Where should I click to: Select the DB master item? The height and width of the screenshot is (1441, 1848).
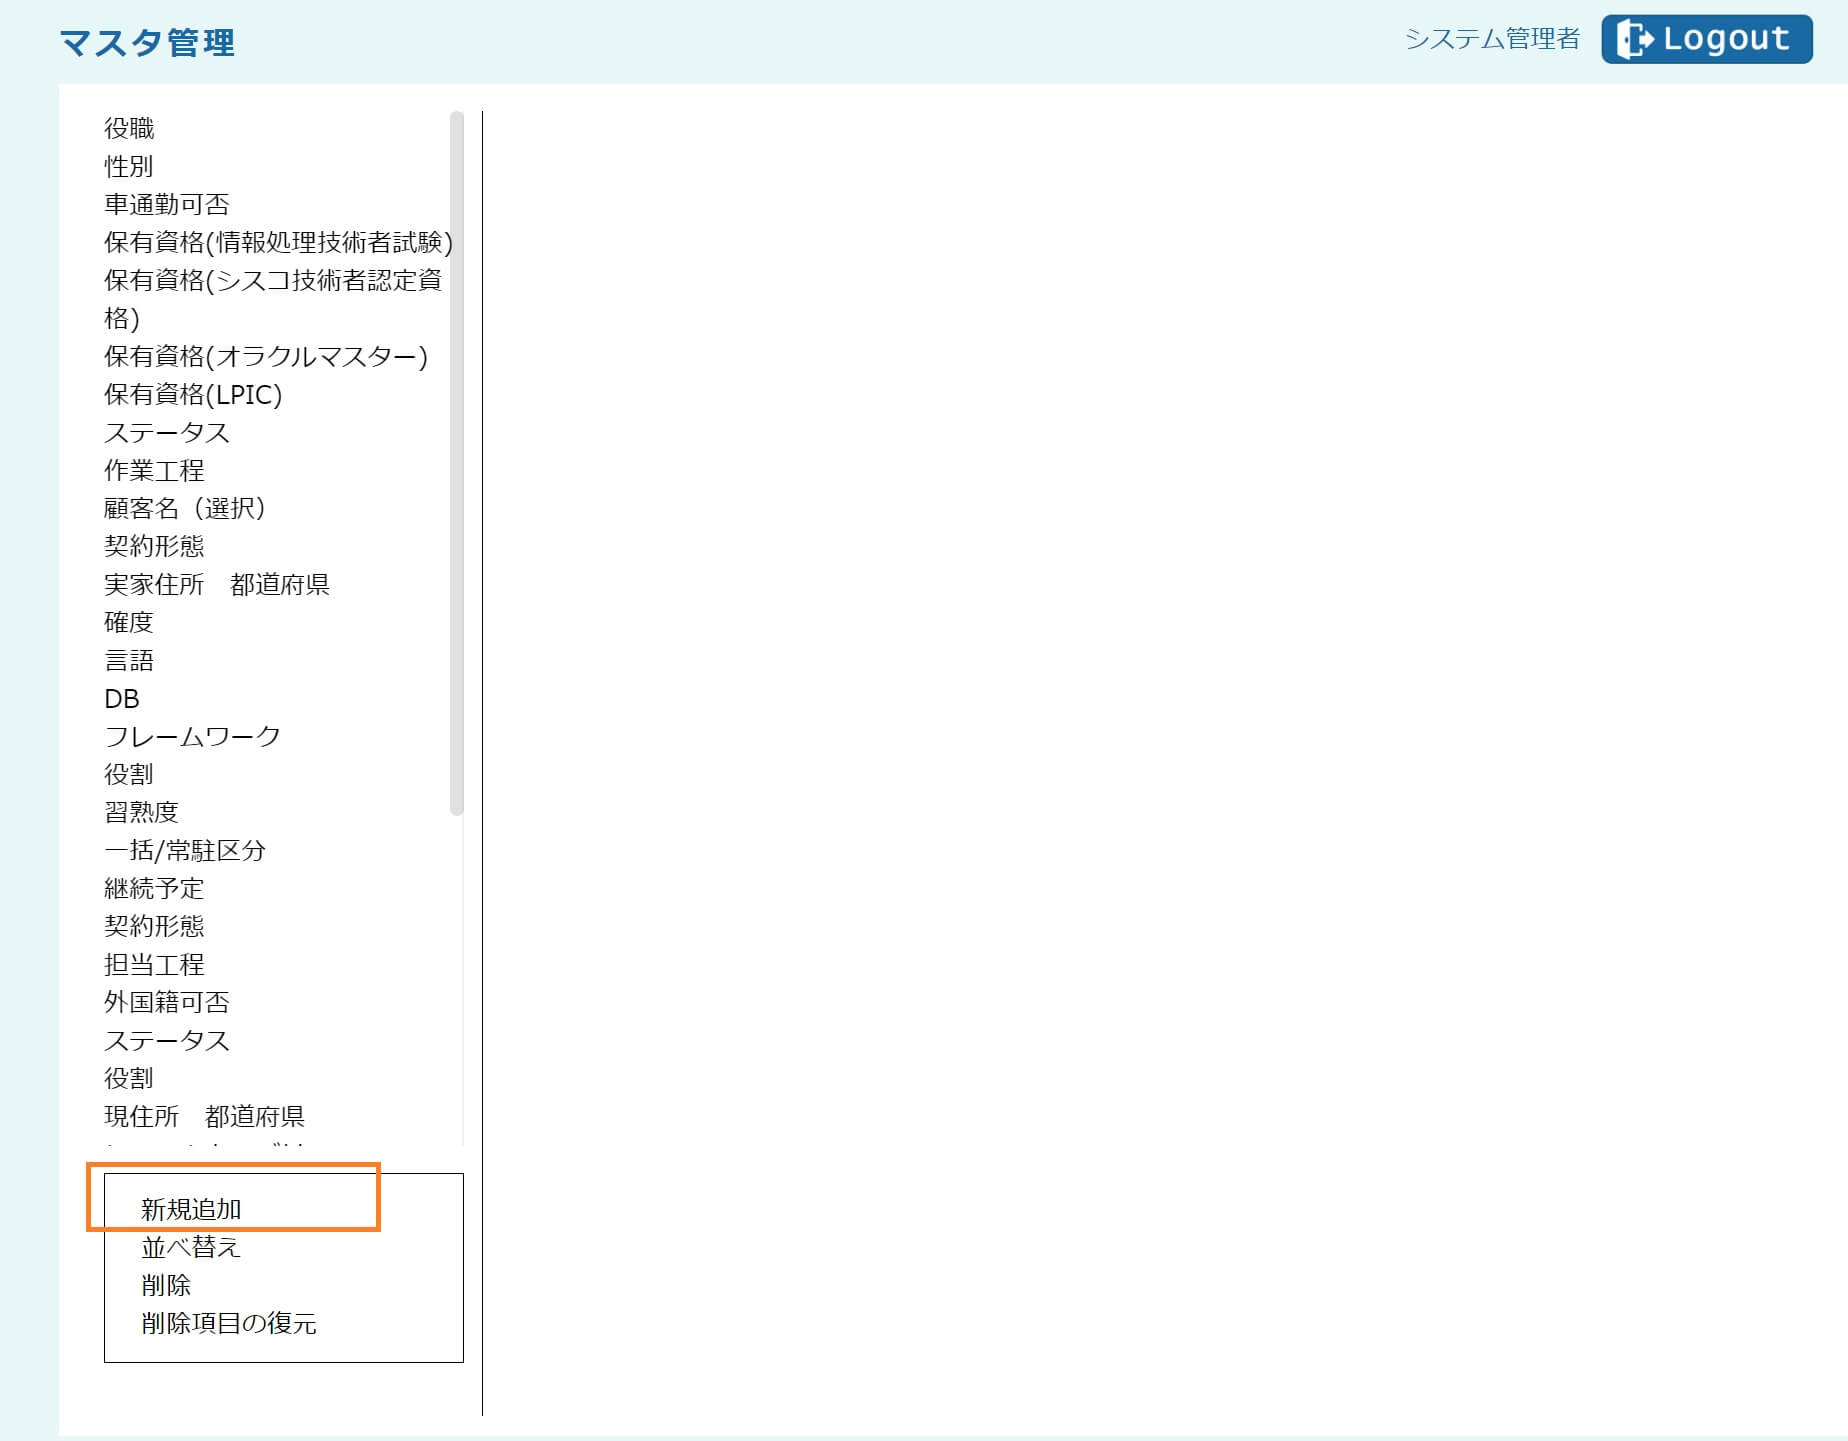122,698
